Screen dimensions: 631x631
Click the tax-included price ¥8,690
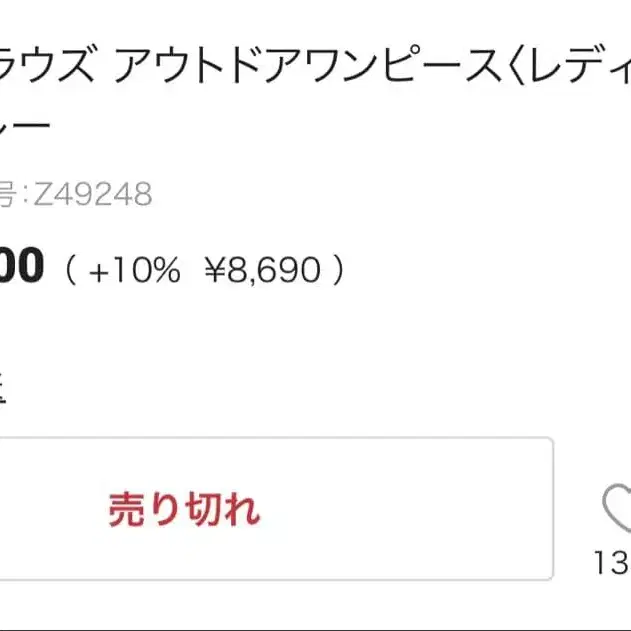pos(262,269)
